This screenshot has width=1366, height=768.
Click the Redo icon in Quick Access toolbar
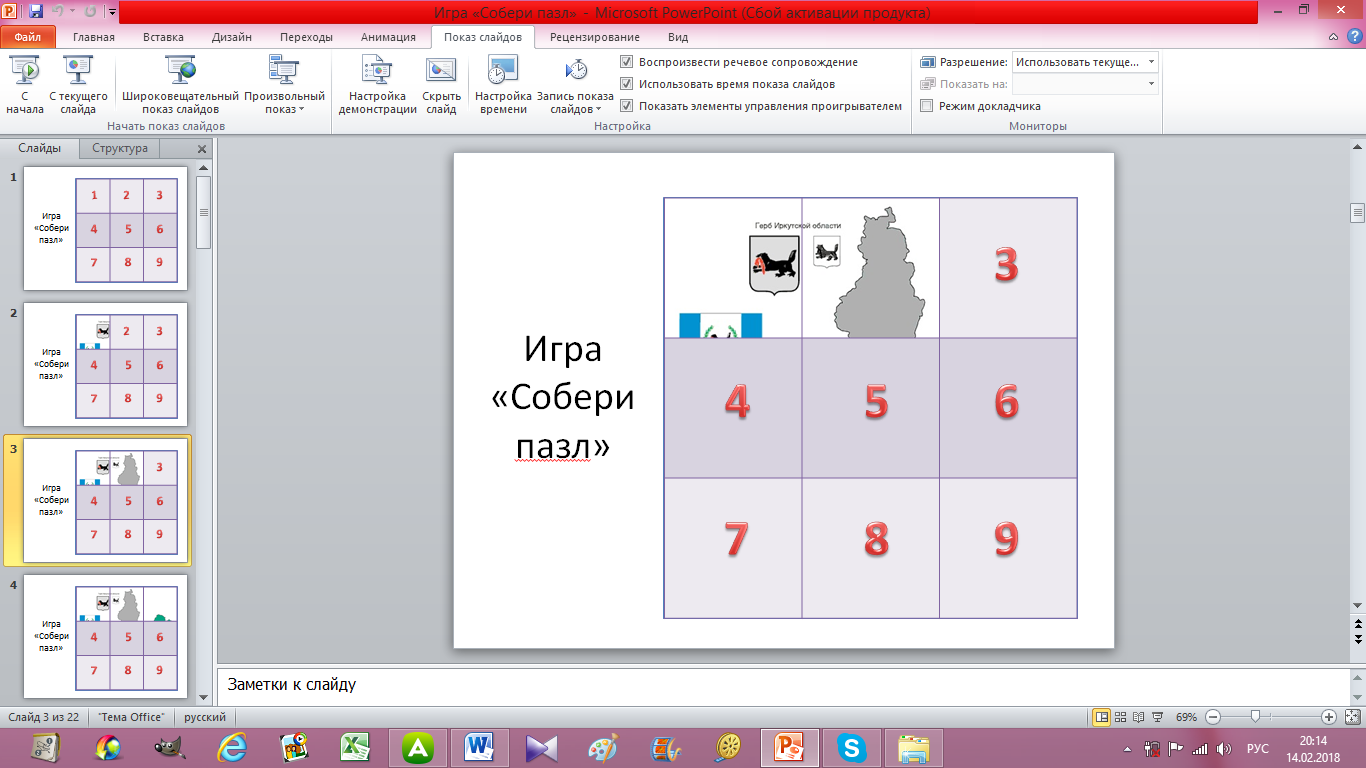[x=90, y=13]
